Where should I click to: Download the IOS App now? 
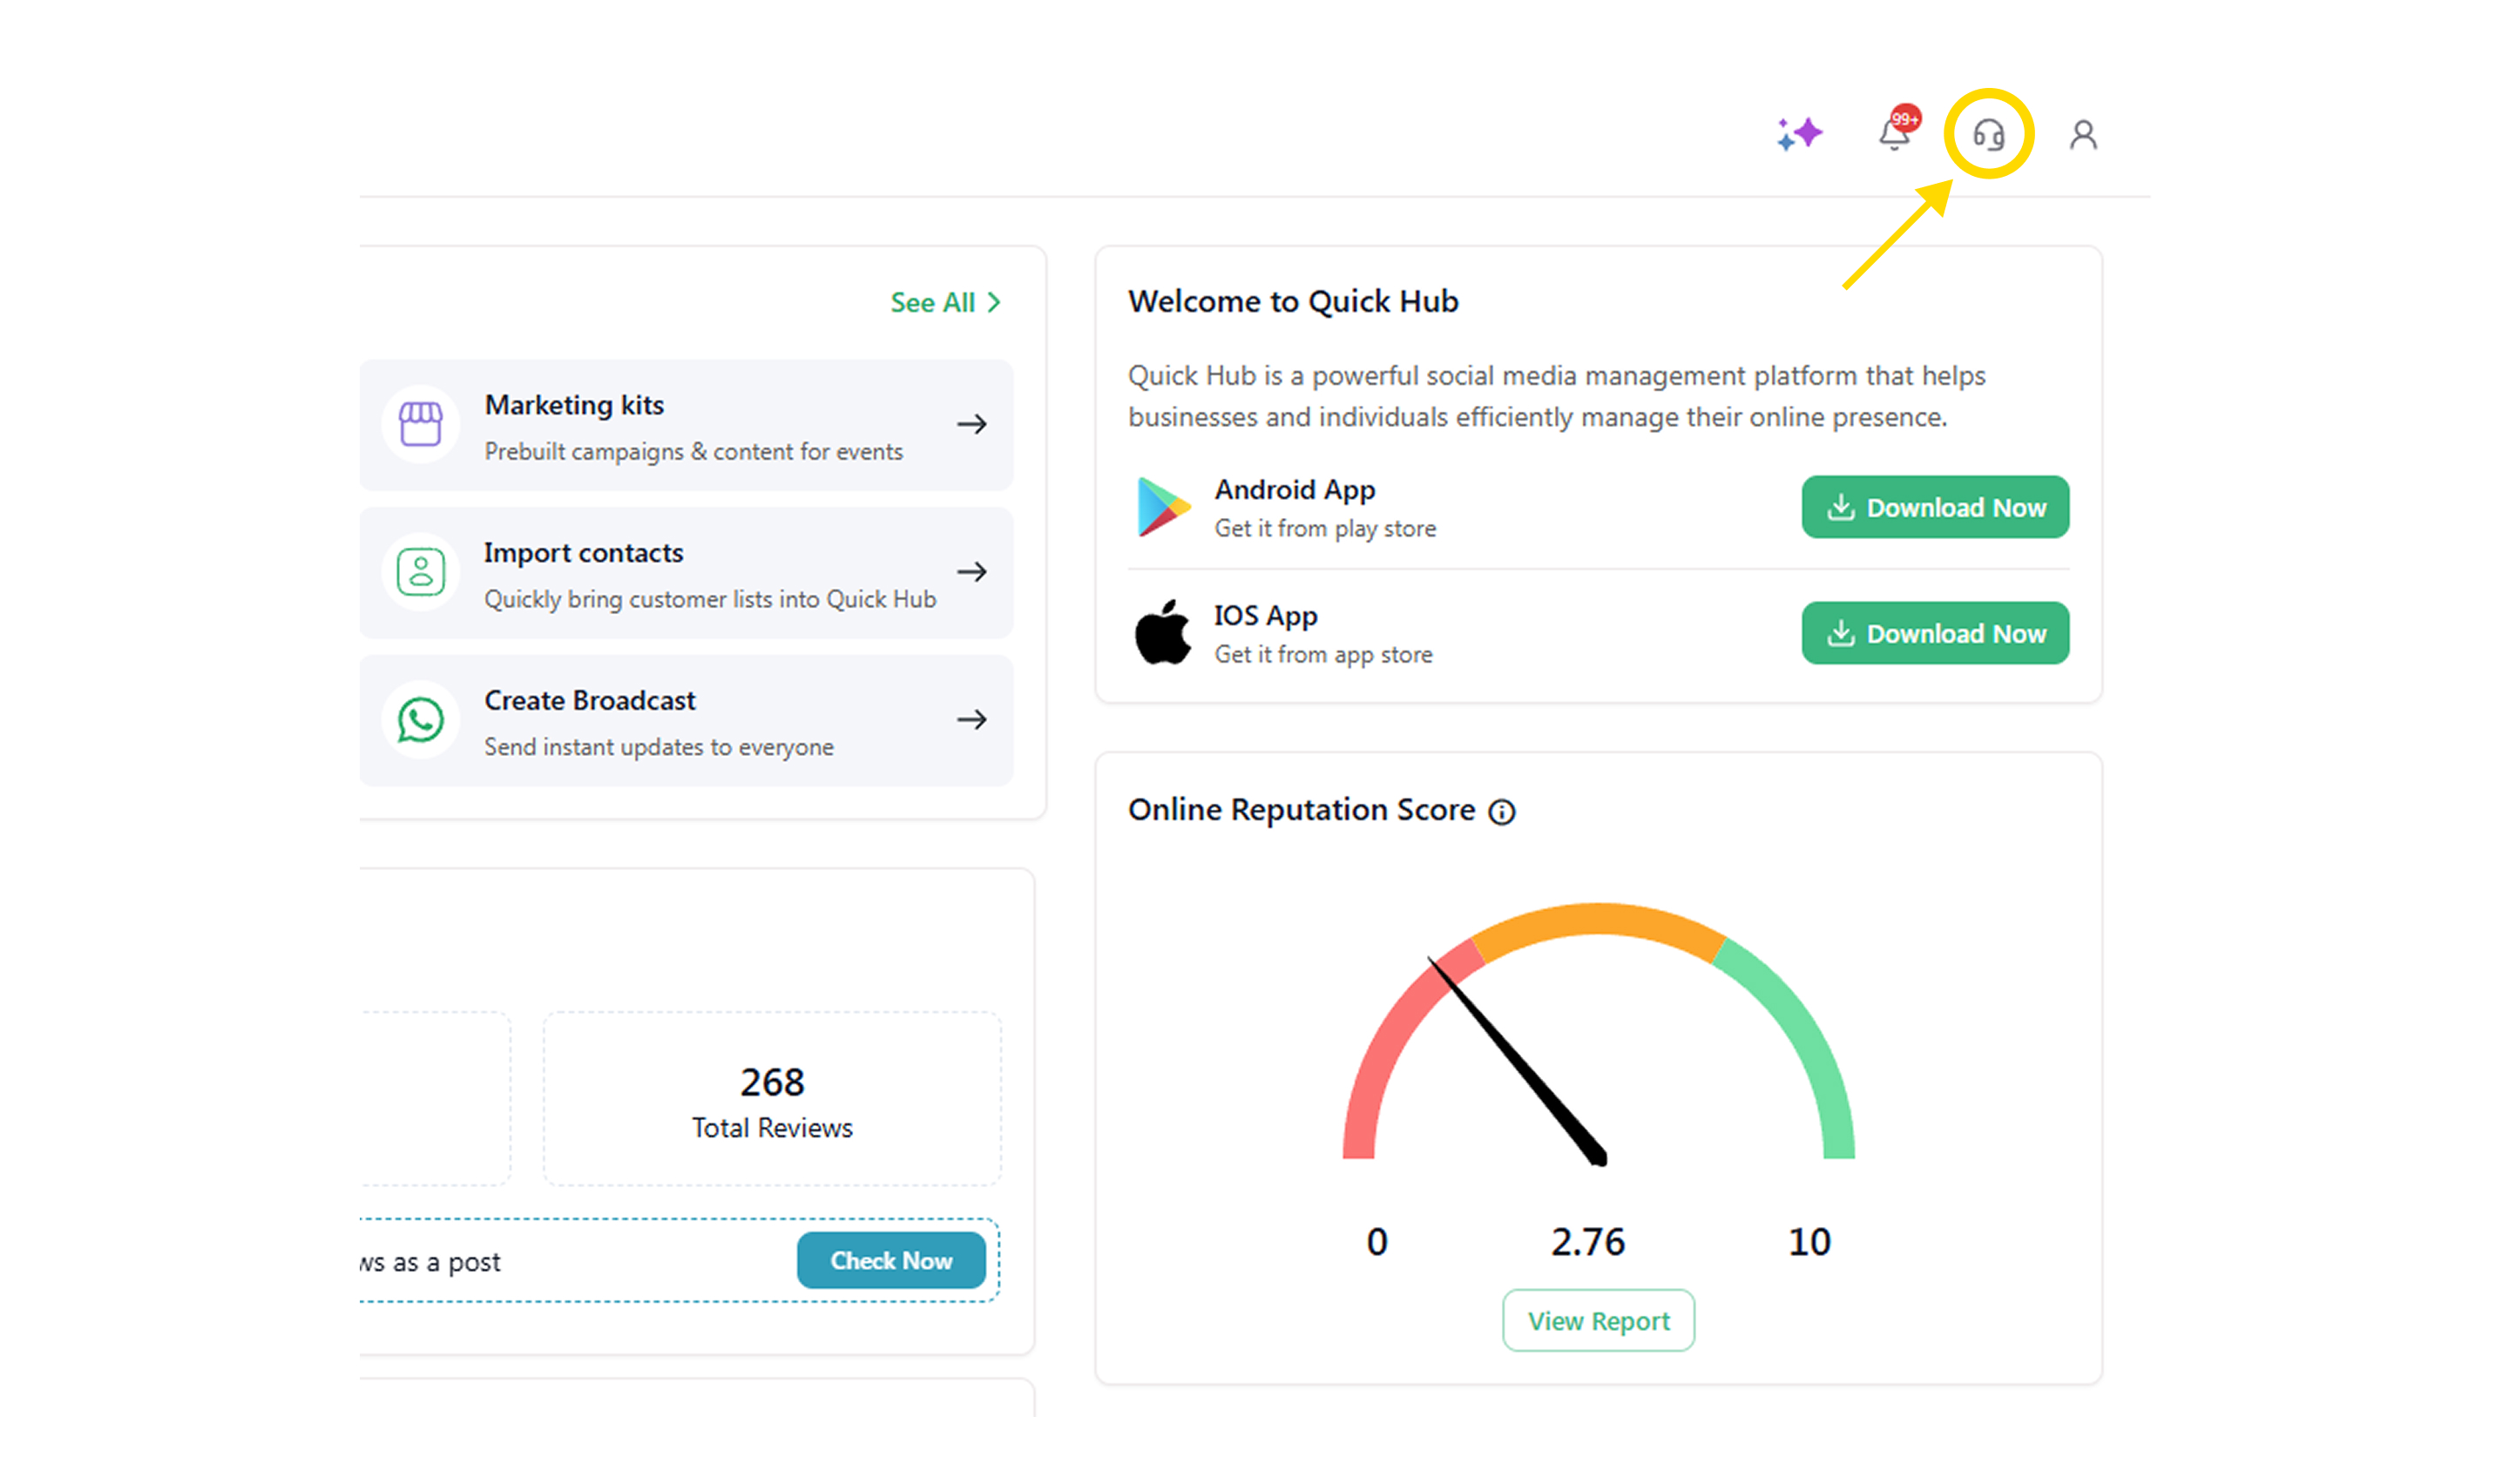pos(1935,633)
